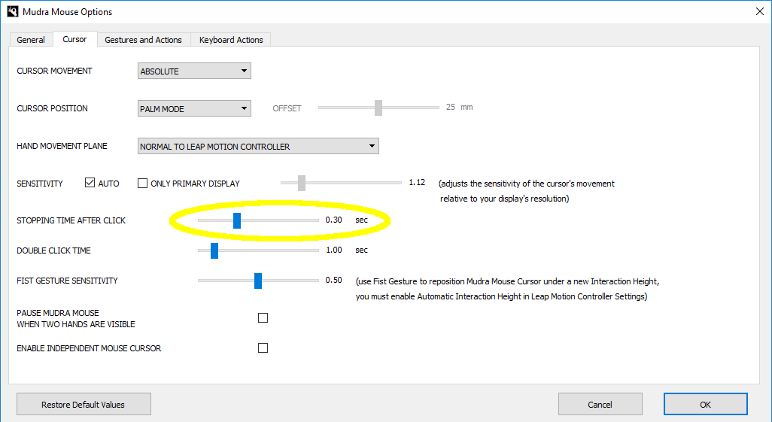772x422 pixels.
Task: Click the Mudra Mouse app icon in title bar
Action: [x=12, y=11]
